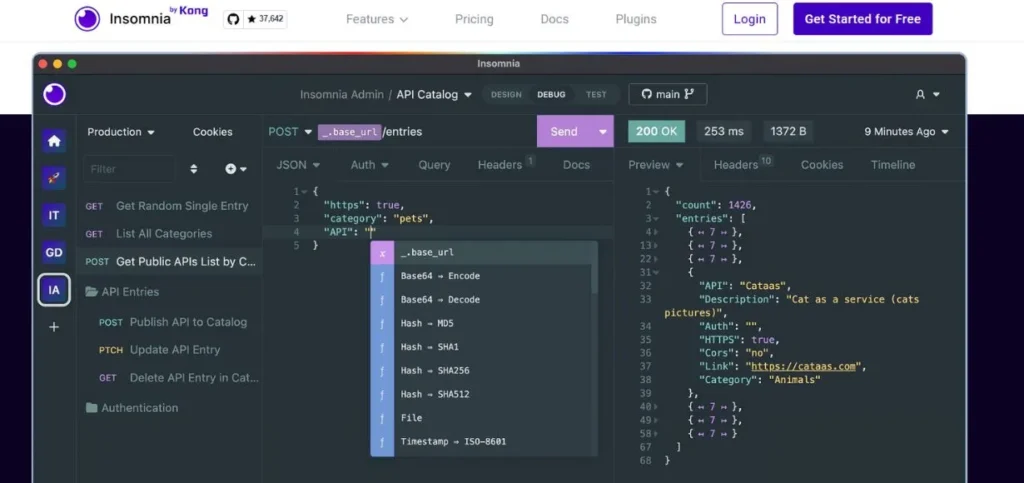Open Cookies manager in sidebar
This screenshot has width=1024, height=483.
pos(212,132)
